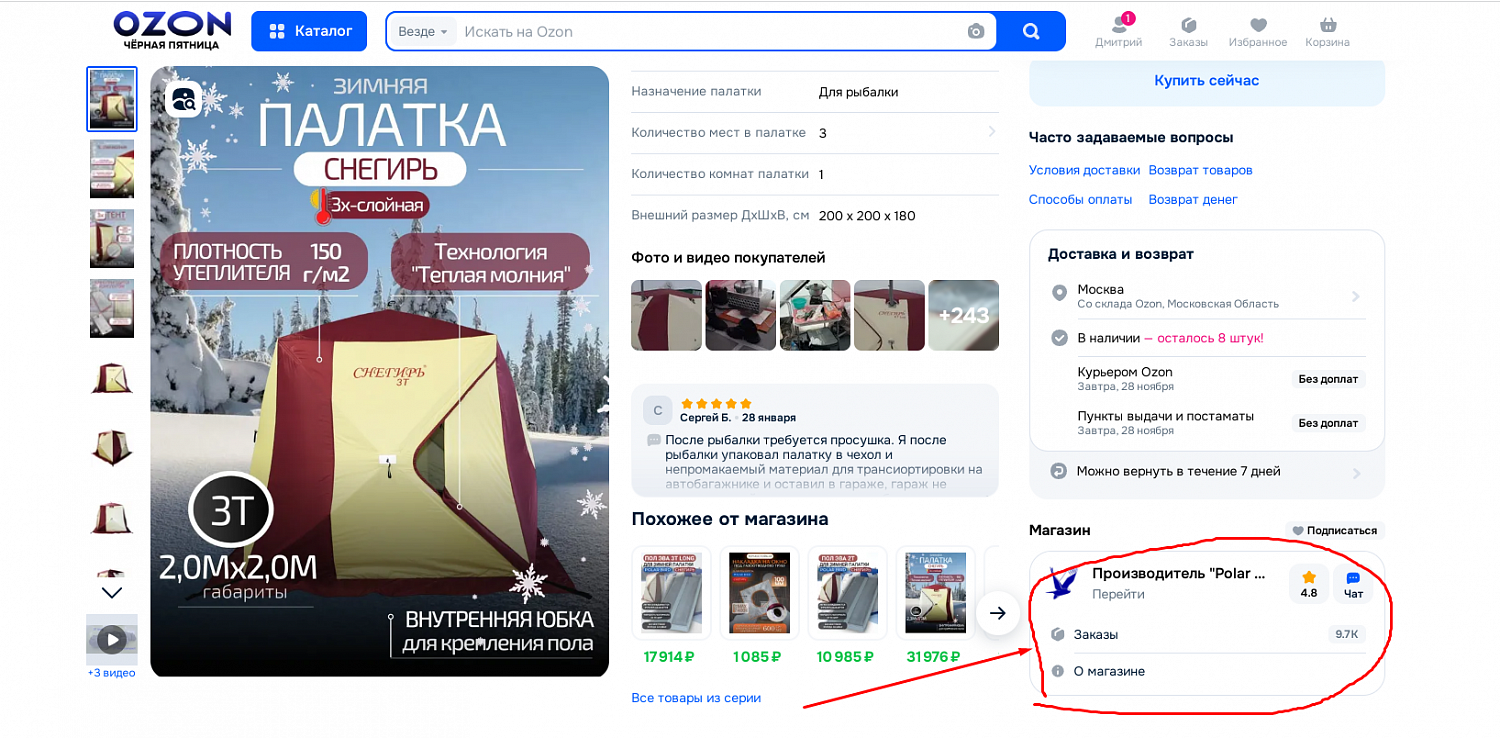Open Все товары из серии link
The height and width of the screenshot is (738, 1500).
click(696, 698)
